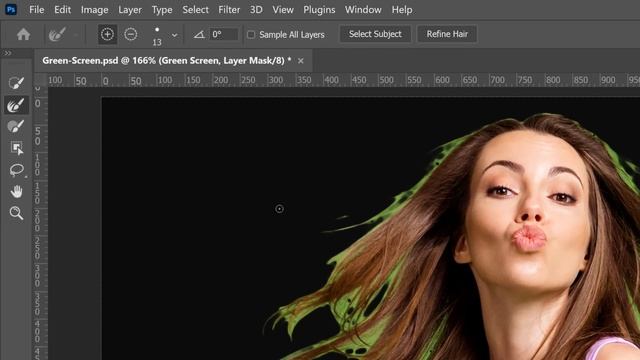
Task: Open the Type menu
Action: (x=162, y=10)
